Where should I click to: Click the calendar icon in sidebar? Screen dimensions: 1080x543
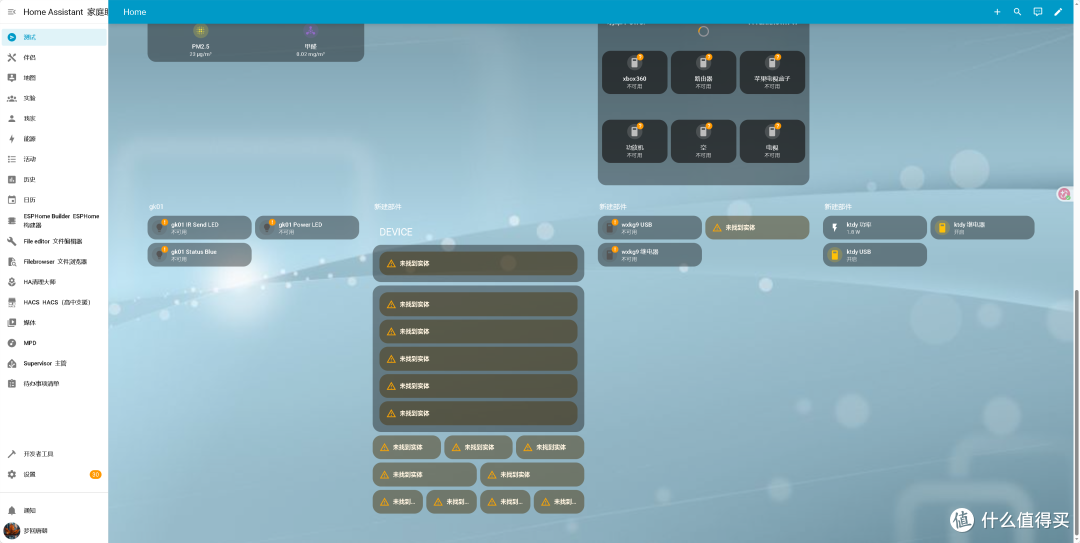(x=12, y=200)
